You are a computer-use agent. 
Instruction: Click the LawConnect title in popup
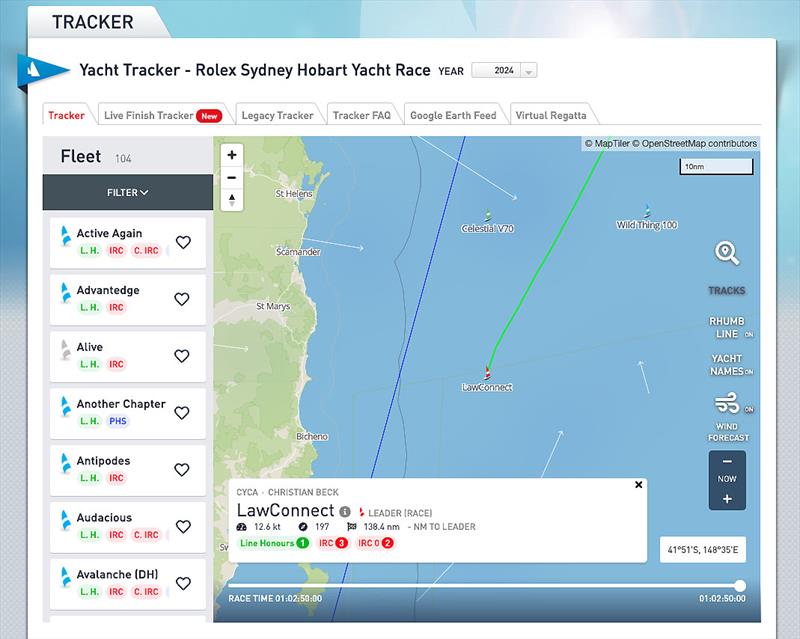coord(285,510)
